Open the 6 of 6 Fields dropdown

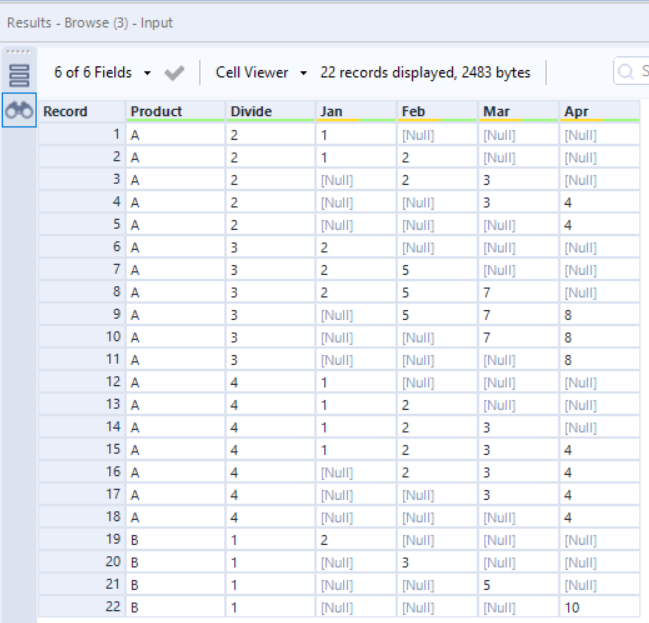[x=103, y=73]
